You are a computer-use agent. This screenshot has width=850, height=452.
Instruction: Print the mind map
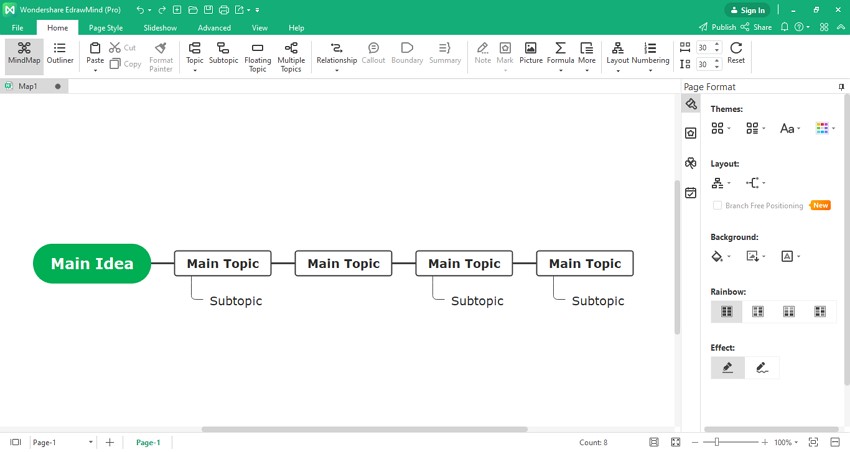pos(224,10)
